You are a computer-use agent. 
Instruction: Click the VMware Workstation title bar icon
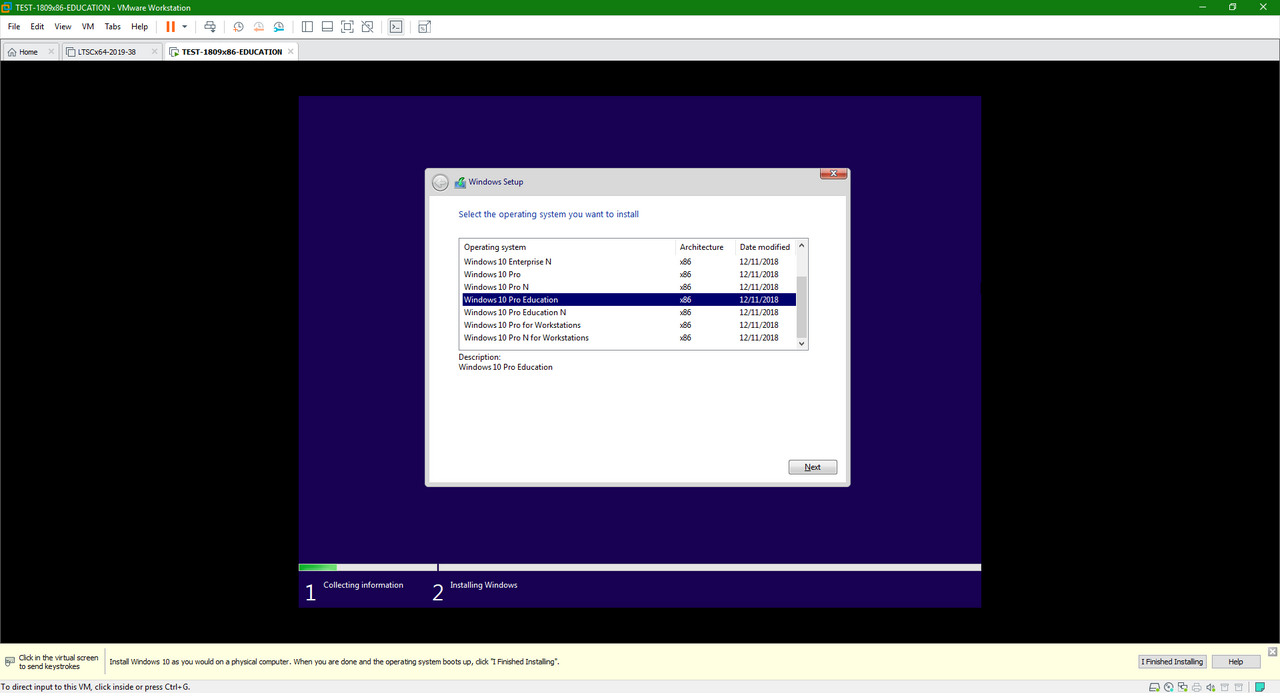pyautogui.click(x=8, y=7)
